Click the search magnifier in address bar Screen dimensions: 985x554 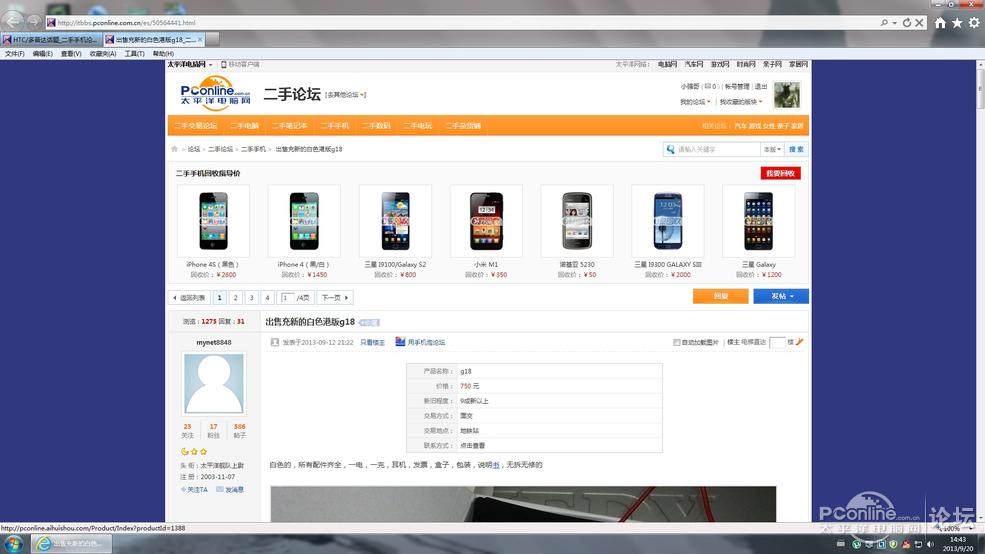pyautogui.click(x=884, y=23)
